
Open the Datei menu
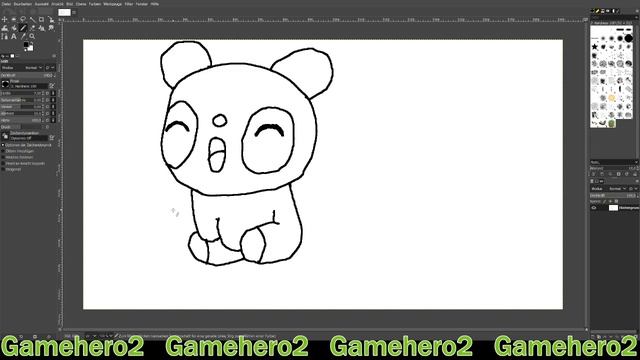coord(6,4)
